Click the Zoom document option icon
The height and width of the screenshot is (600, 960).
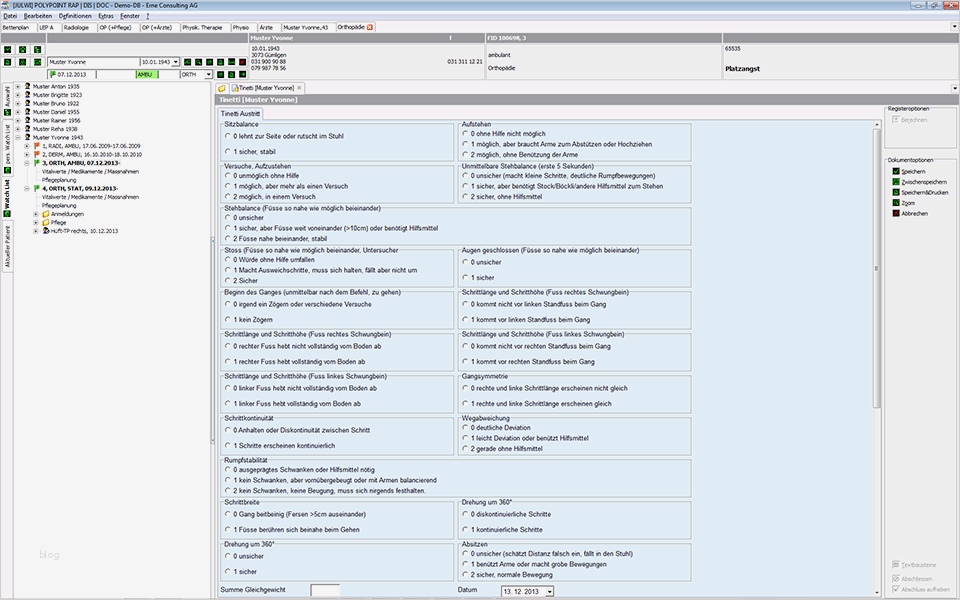point(895,203)
